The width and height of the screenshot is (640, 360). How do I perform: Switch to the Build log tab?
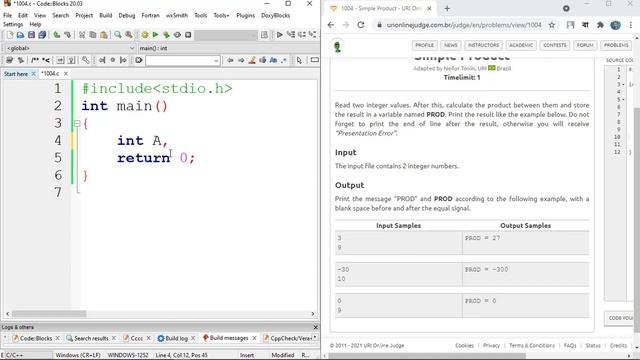point(176,338)
